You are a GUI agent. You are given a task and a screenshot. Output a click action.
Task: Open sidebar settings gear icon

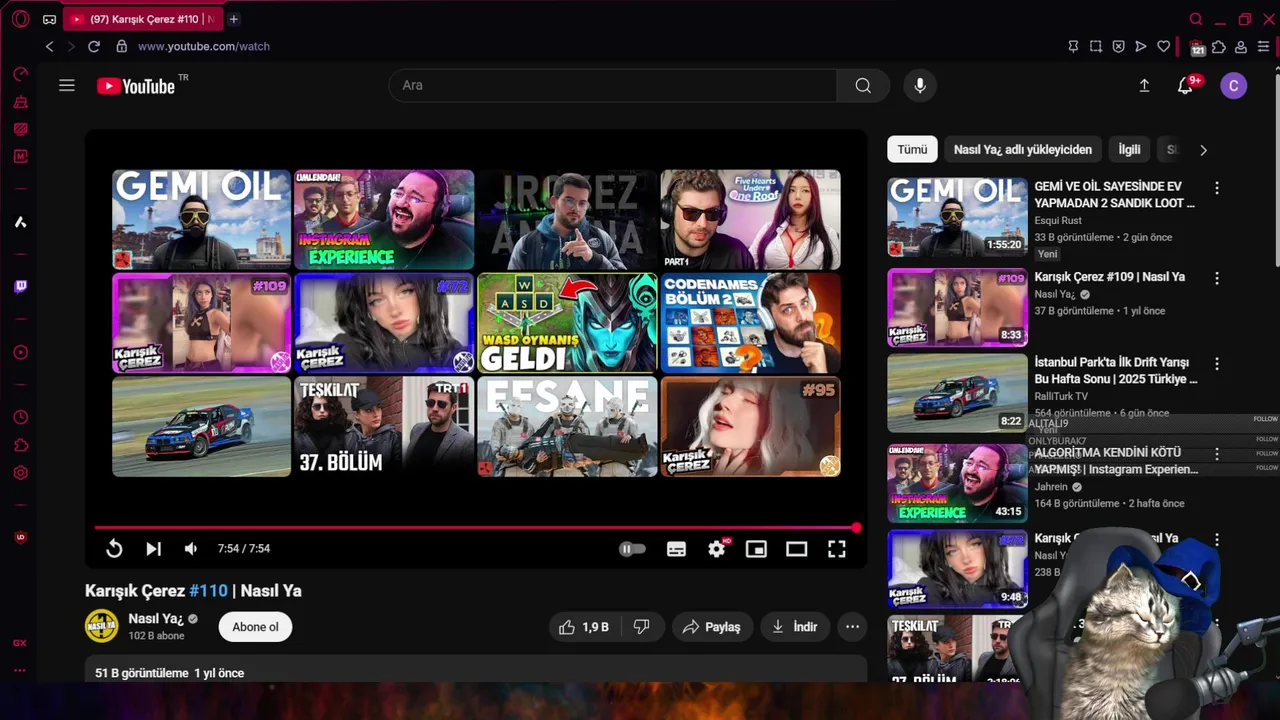20,473
